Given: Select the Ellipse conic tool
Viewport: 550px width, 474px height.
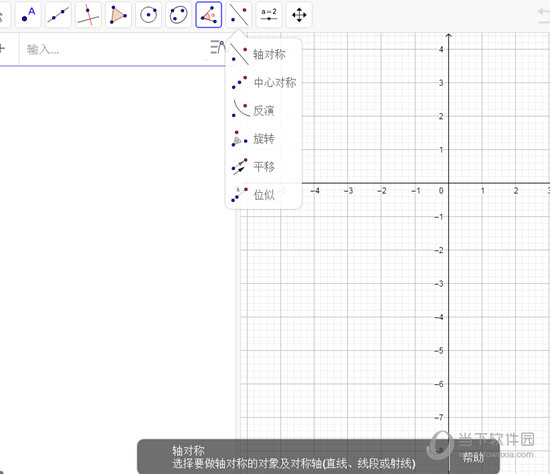Looking at the screenshot, I should point(179,15).
